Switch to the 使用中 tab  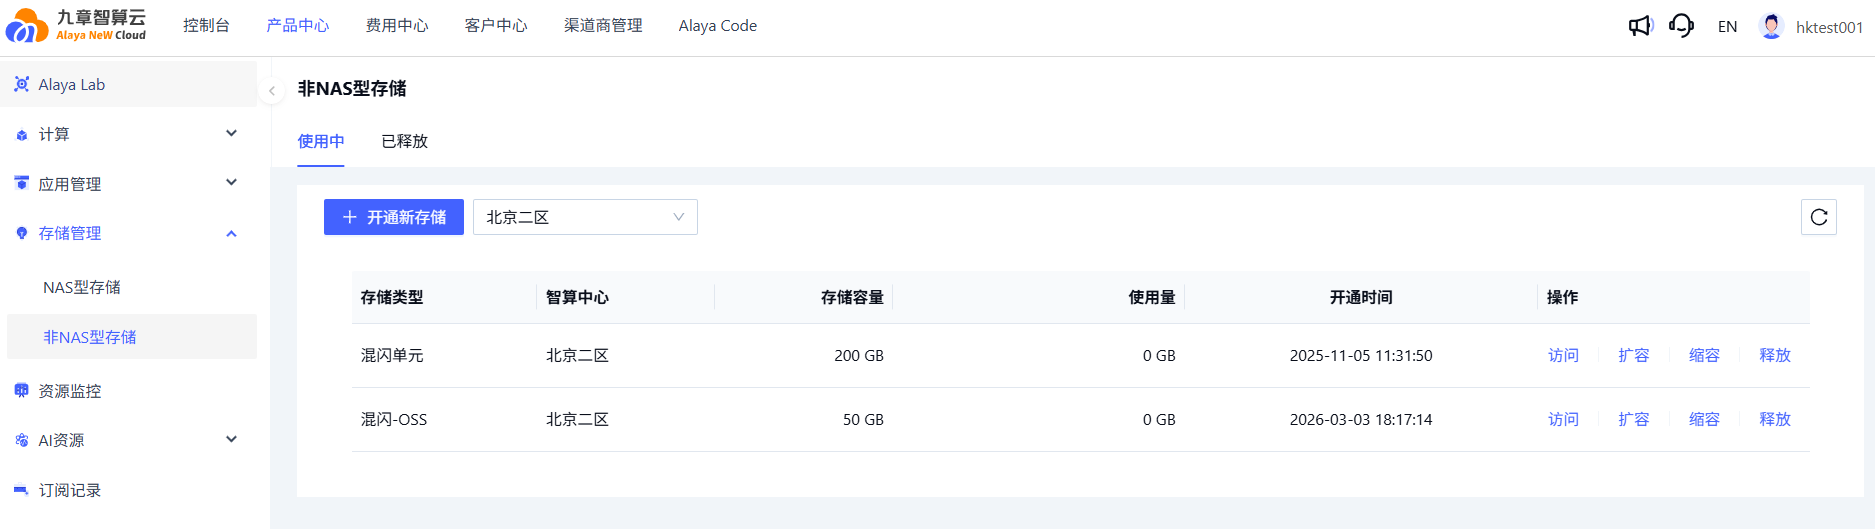pyautogui.click(x=321, y=141)
